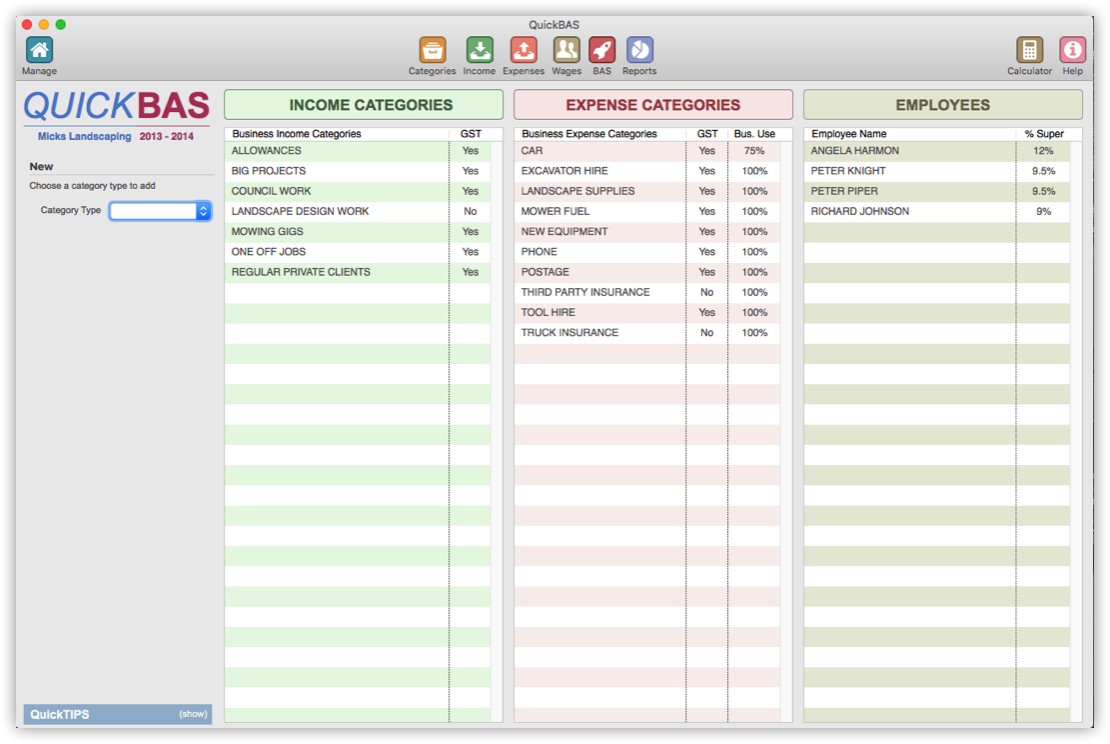1110x744 pixels.
Task: Click the INCOME CATEGORIES header
Action: pyautogui.click(x=363, y=104)
